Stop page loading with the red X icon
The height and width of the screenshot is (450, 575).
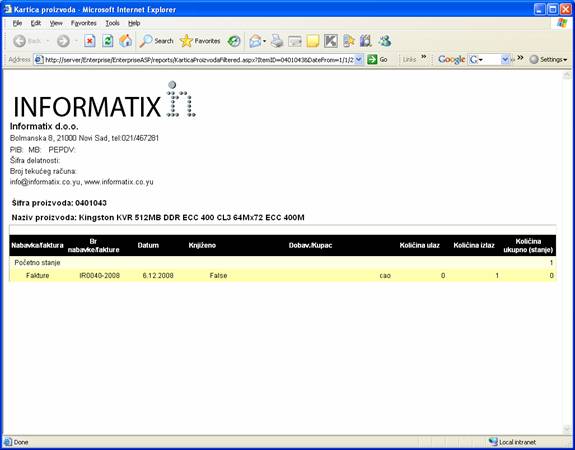point(89,41)
